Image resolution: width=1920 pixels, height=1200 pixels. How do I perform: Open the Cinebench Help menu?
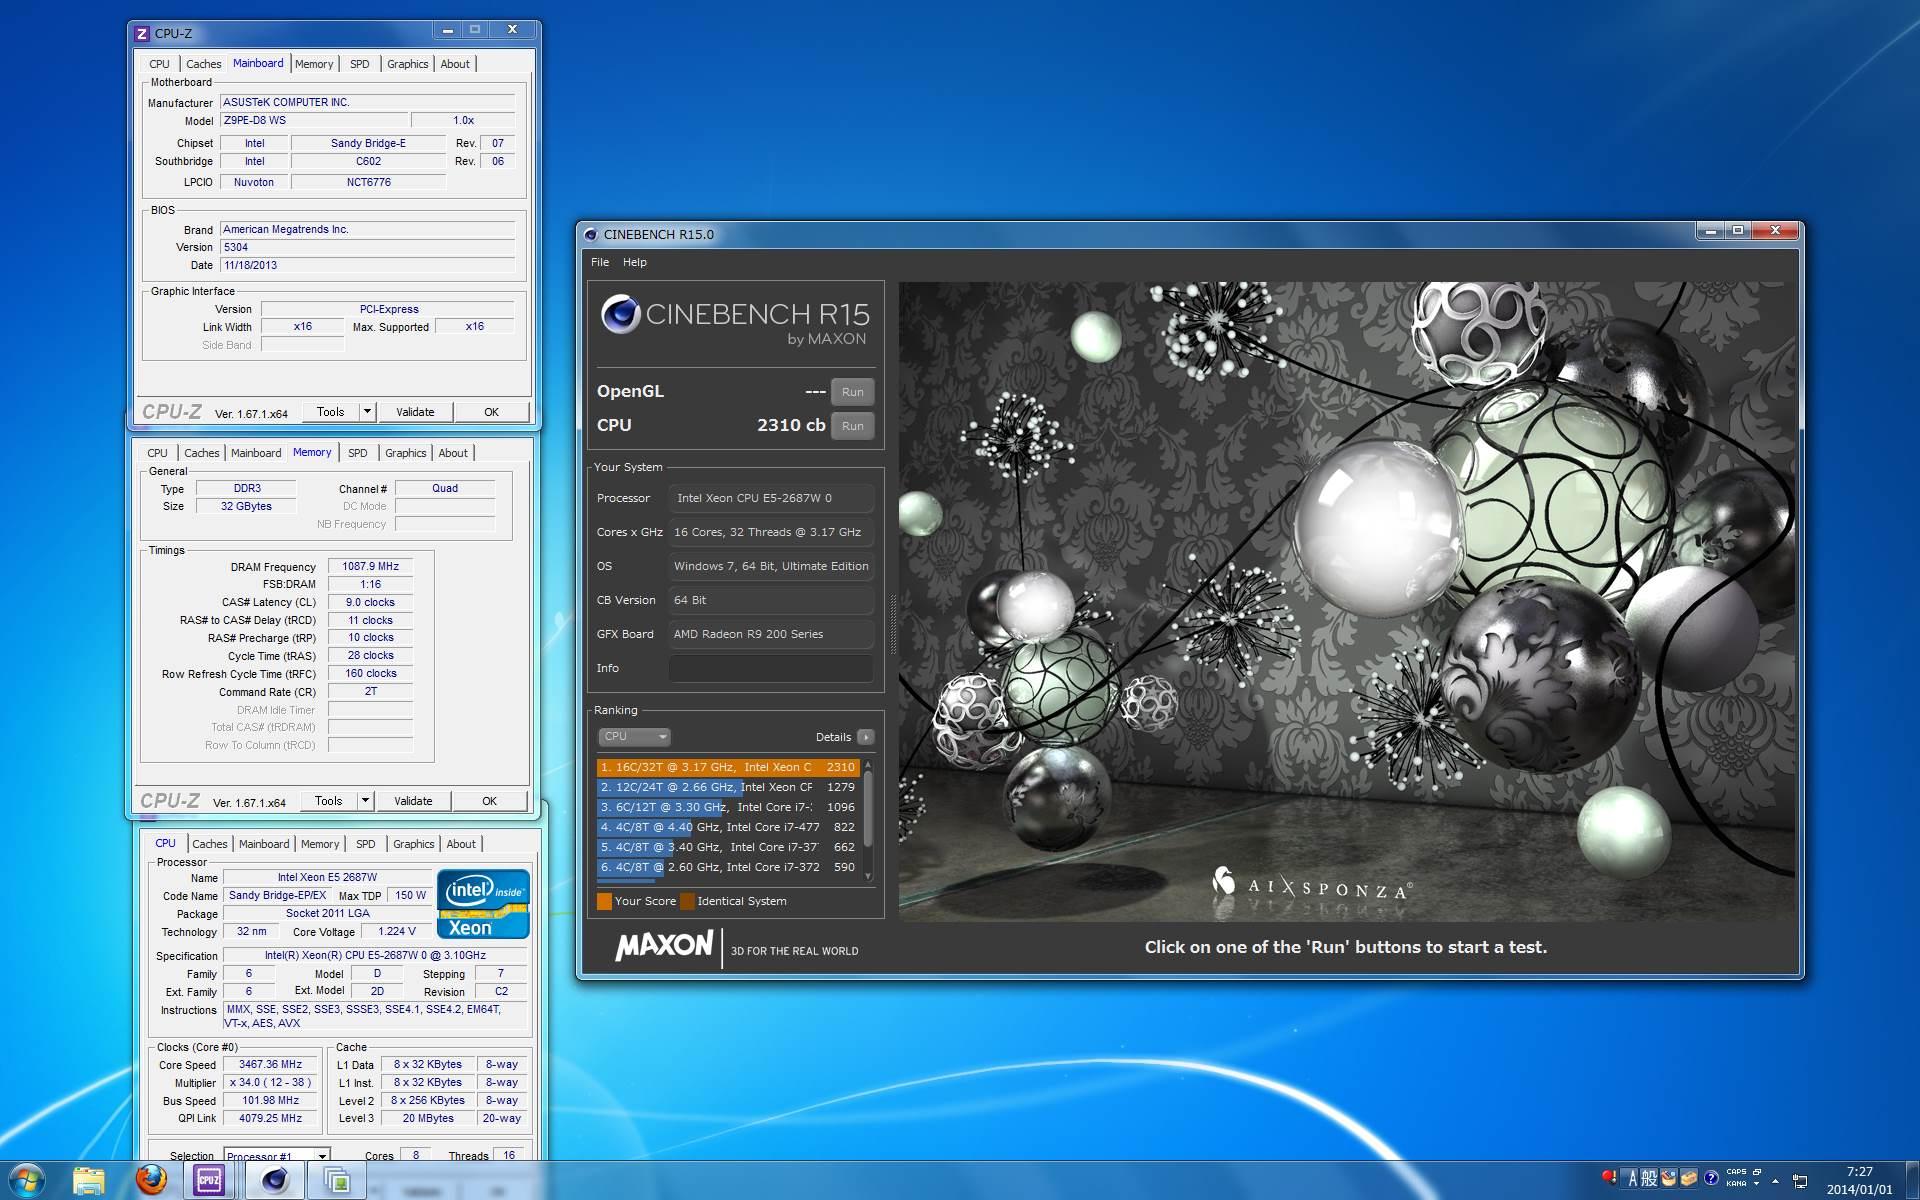(635, 262)
